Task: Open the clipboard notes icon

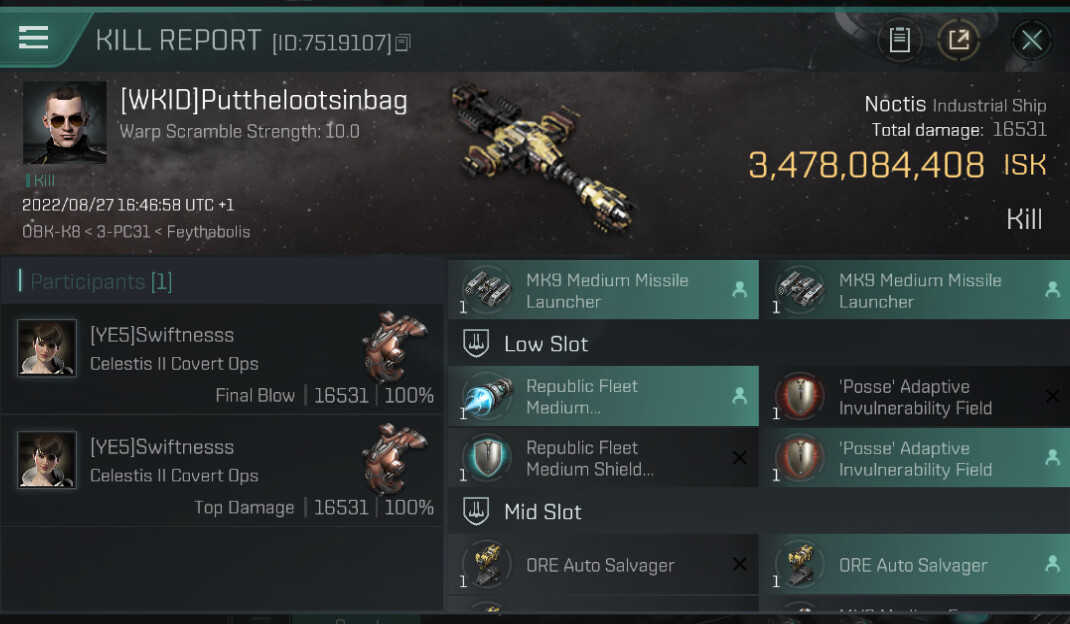Action: [899, 40]
